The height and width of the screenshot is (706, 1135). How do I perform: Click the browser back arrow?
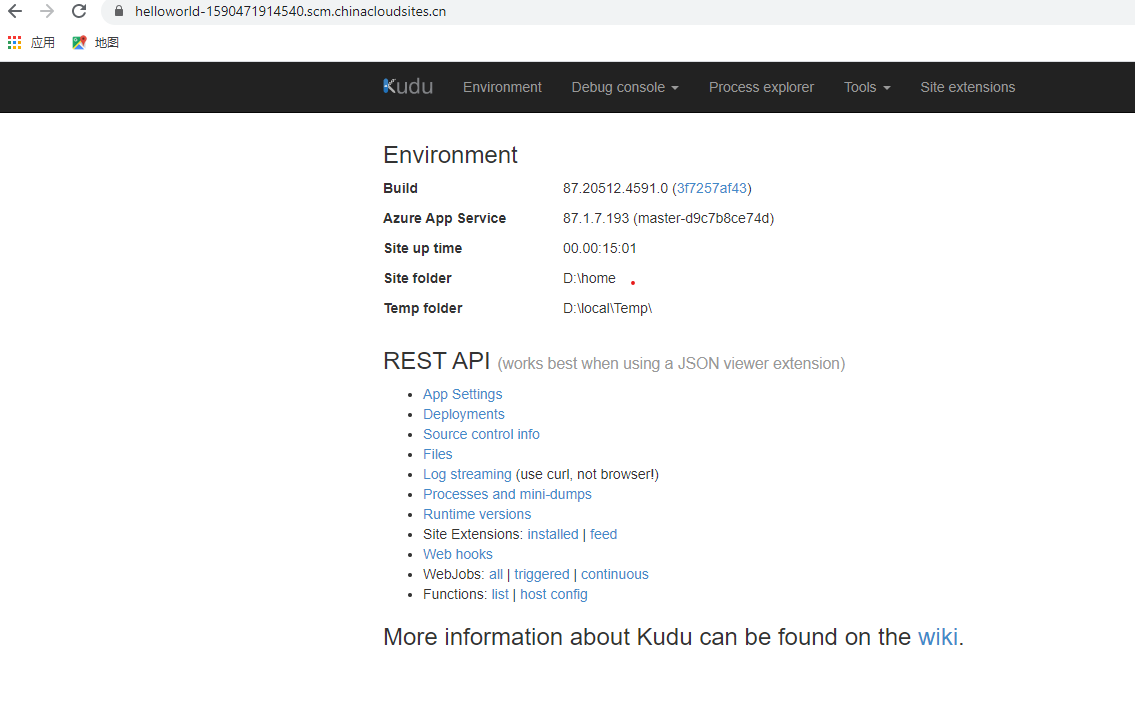(14, 12)
